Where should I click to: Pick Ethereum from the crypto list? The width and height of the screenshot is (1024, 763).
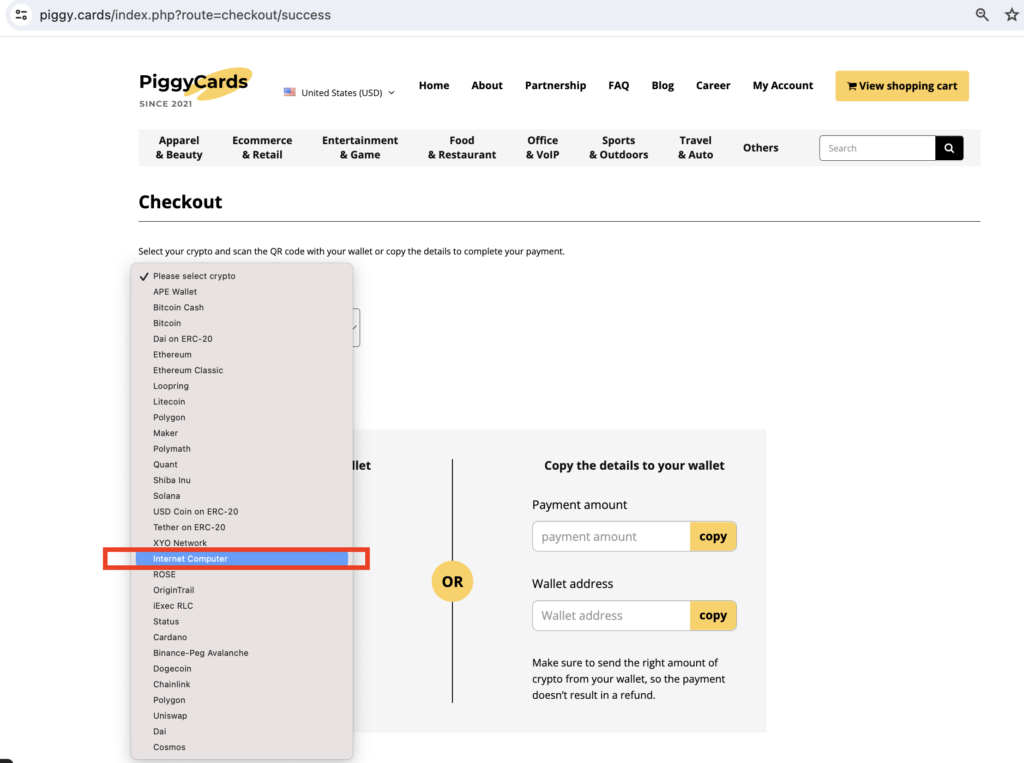coord(242,355)
